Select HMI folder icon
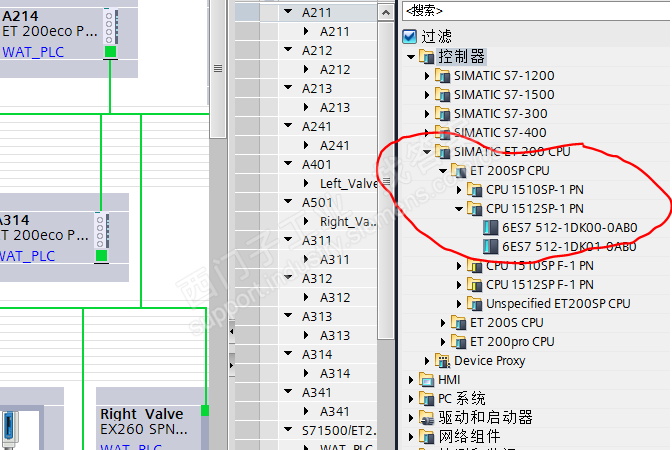The image size is (672, 450). [426, 379]
